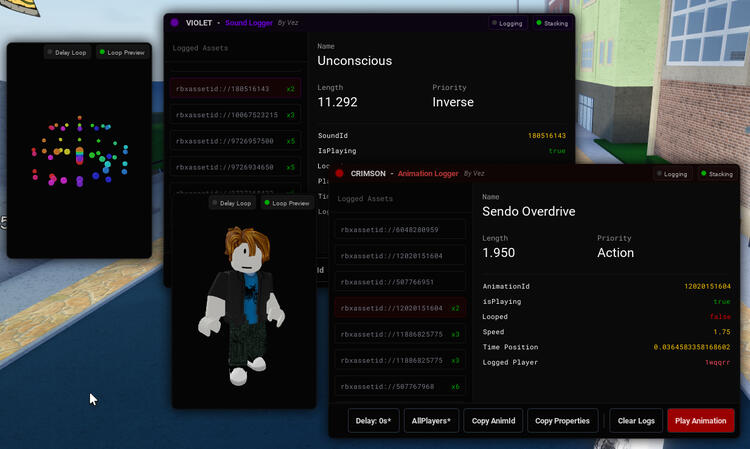The image size is (750, 449).
Task: Click the Time Position value
Action: [x=692, y=347]
